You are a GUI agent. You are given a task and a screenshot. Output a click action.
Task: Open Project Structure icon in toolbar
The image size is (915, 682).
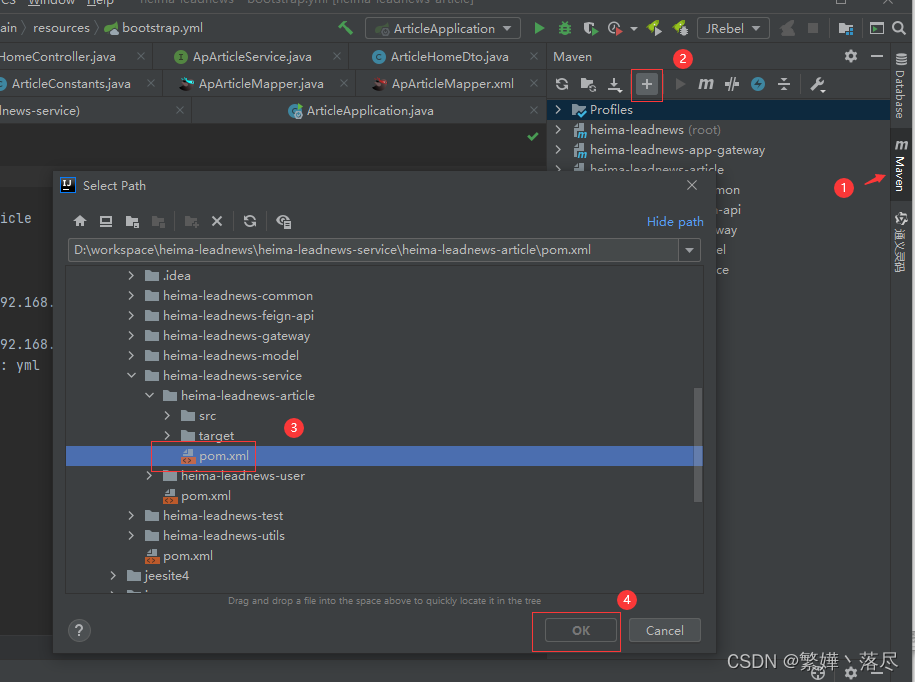[x=846, y=28]
